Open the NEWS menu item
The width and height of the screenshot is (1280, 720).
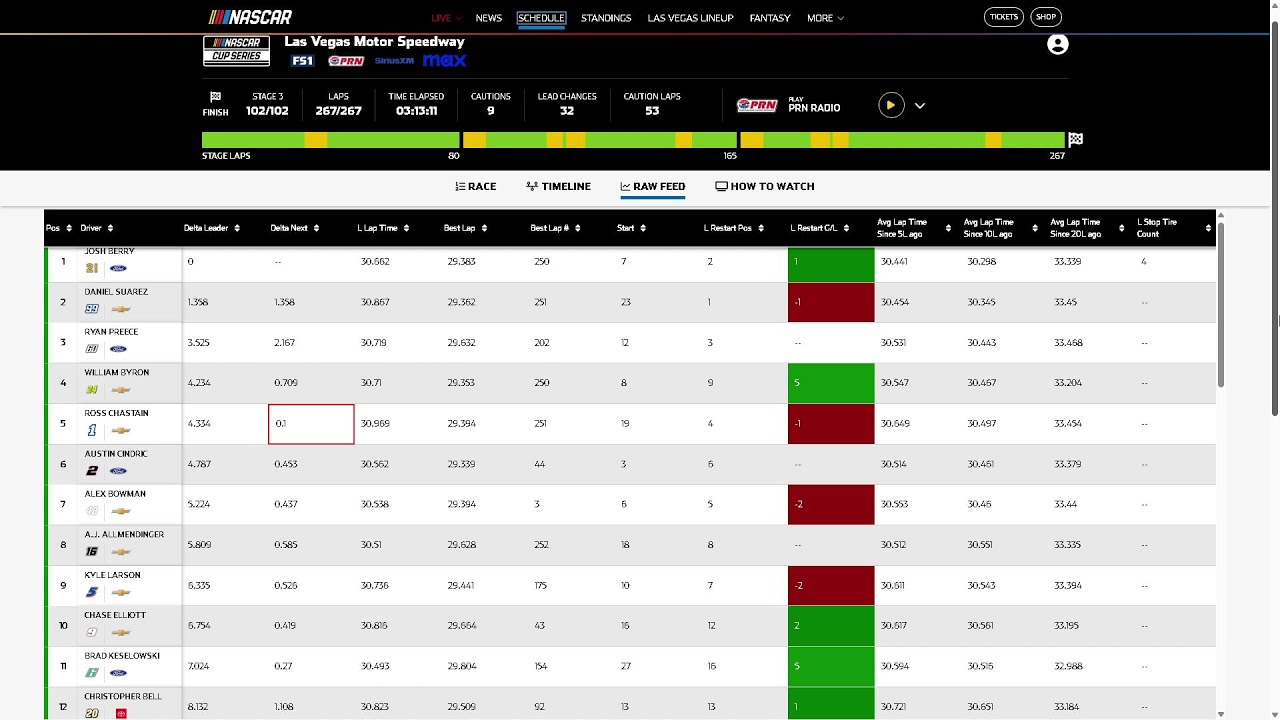[488, 18]
